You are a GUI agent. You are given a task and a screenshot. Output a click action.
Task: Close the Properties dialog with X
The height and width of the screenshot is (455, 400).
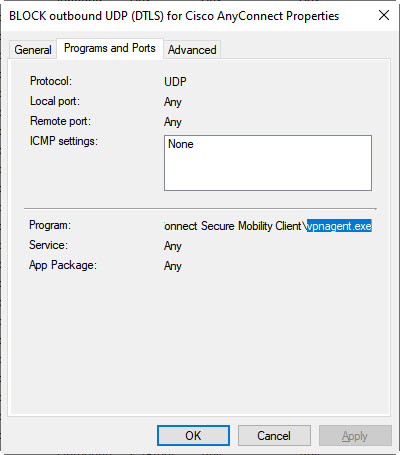coord(384,15)
